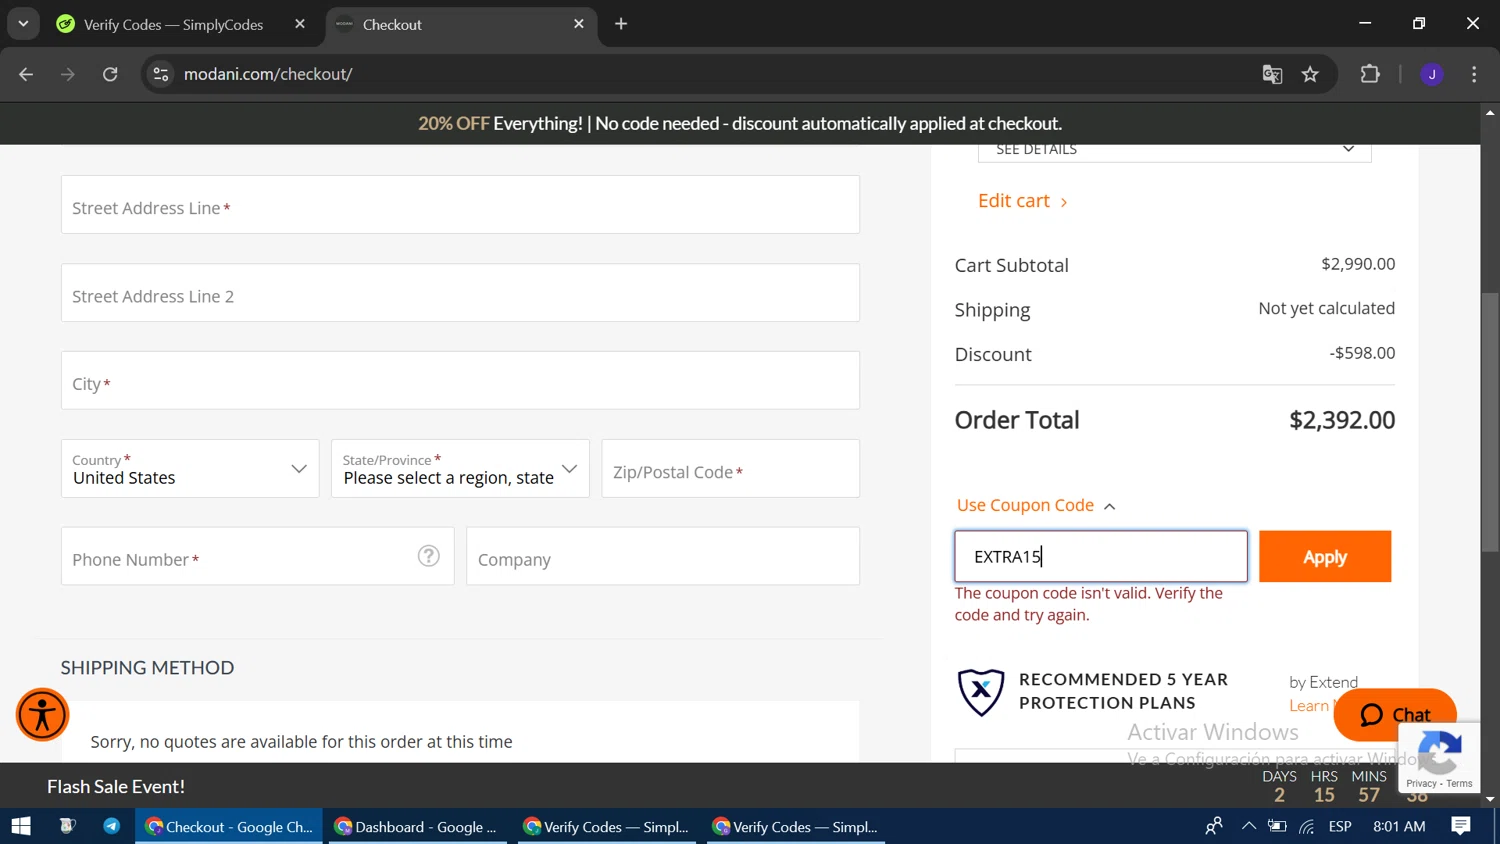1500x844 pixels.
Task: Open the ESP language indicator
Action: tap(1340, 826)
